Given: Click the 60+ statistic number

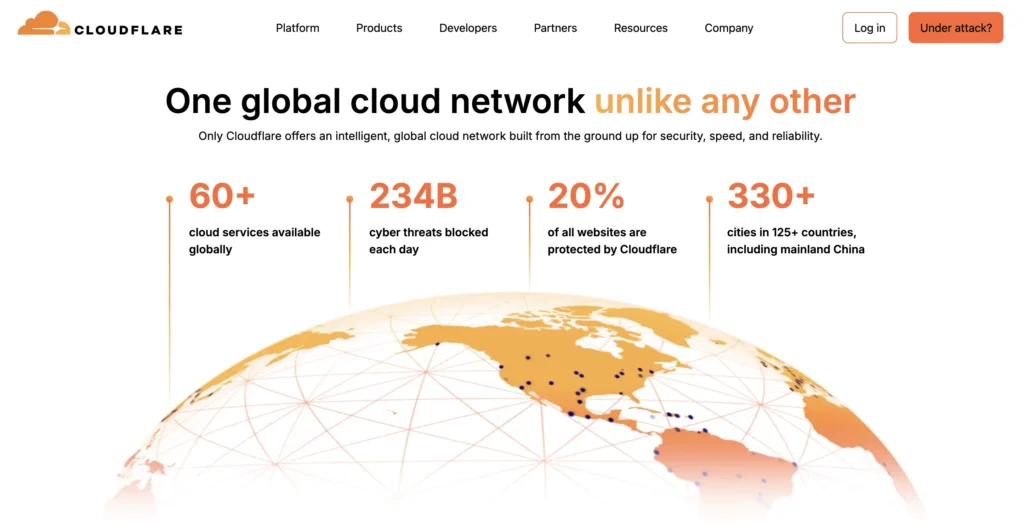Looking at the screenshot, I should 222,196.
